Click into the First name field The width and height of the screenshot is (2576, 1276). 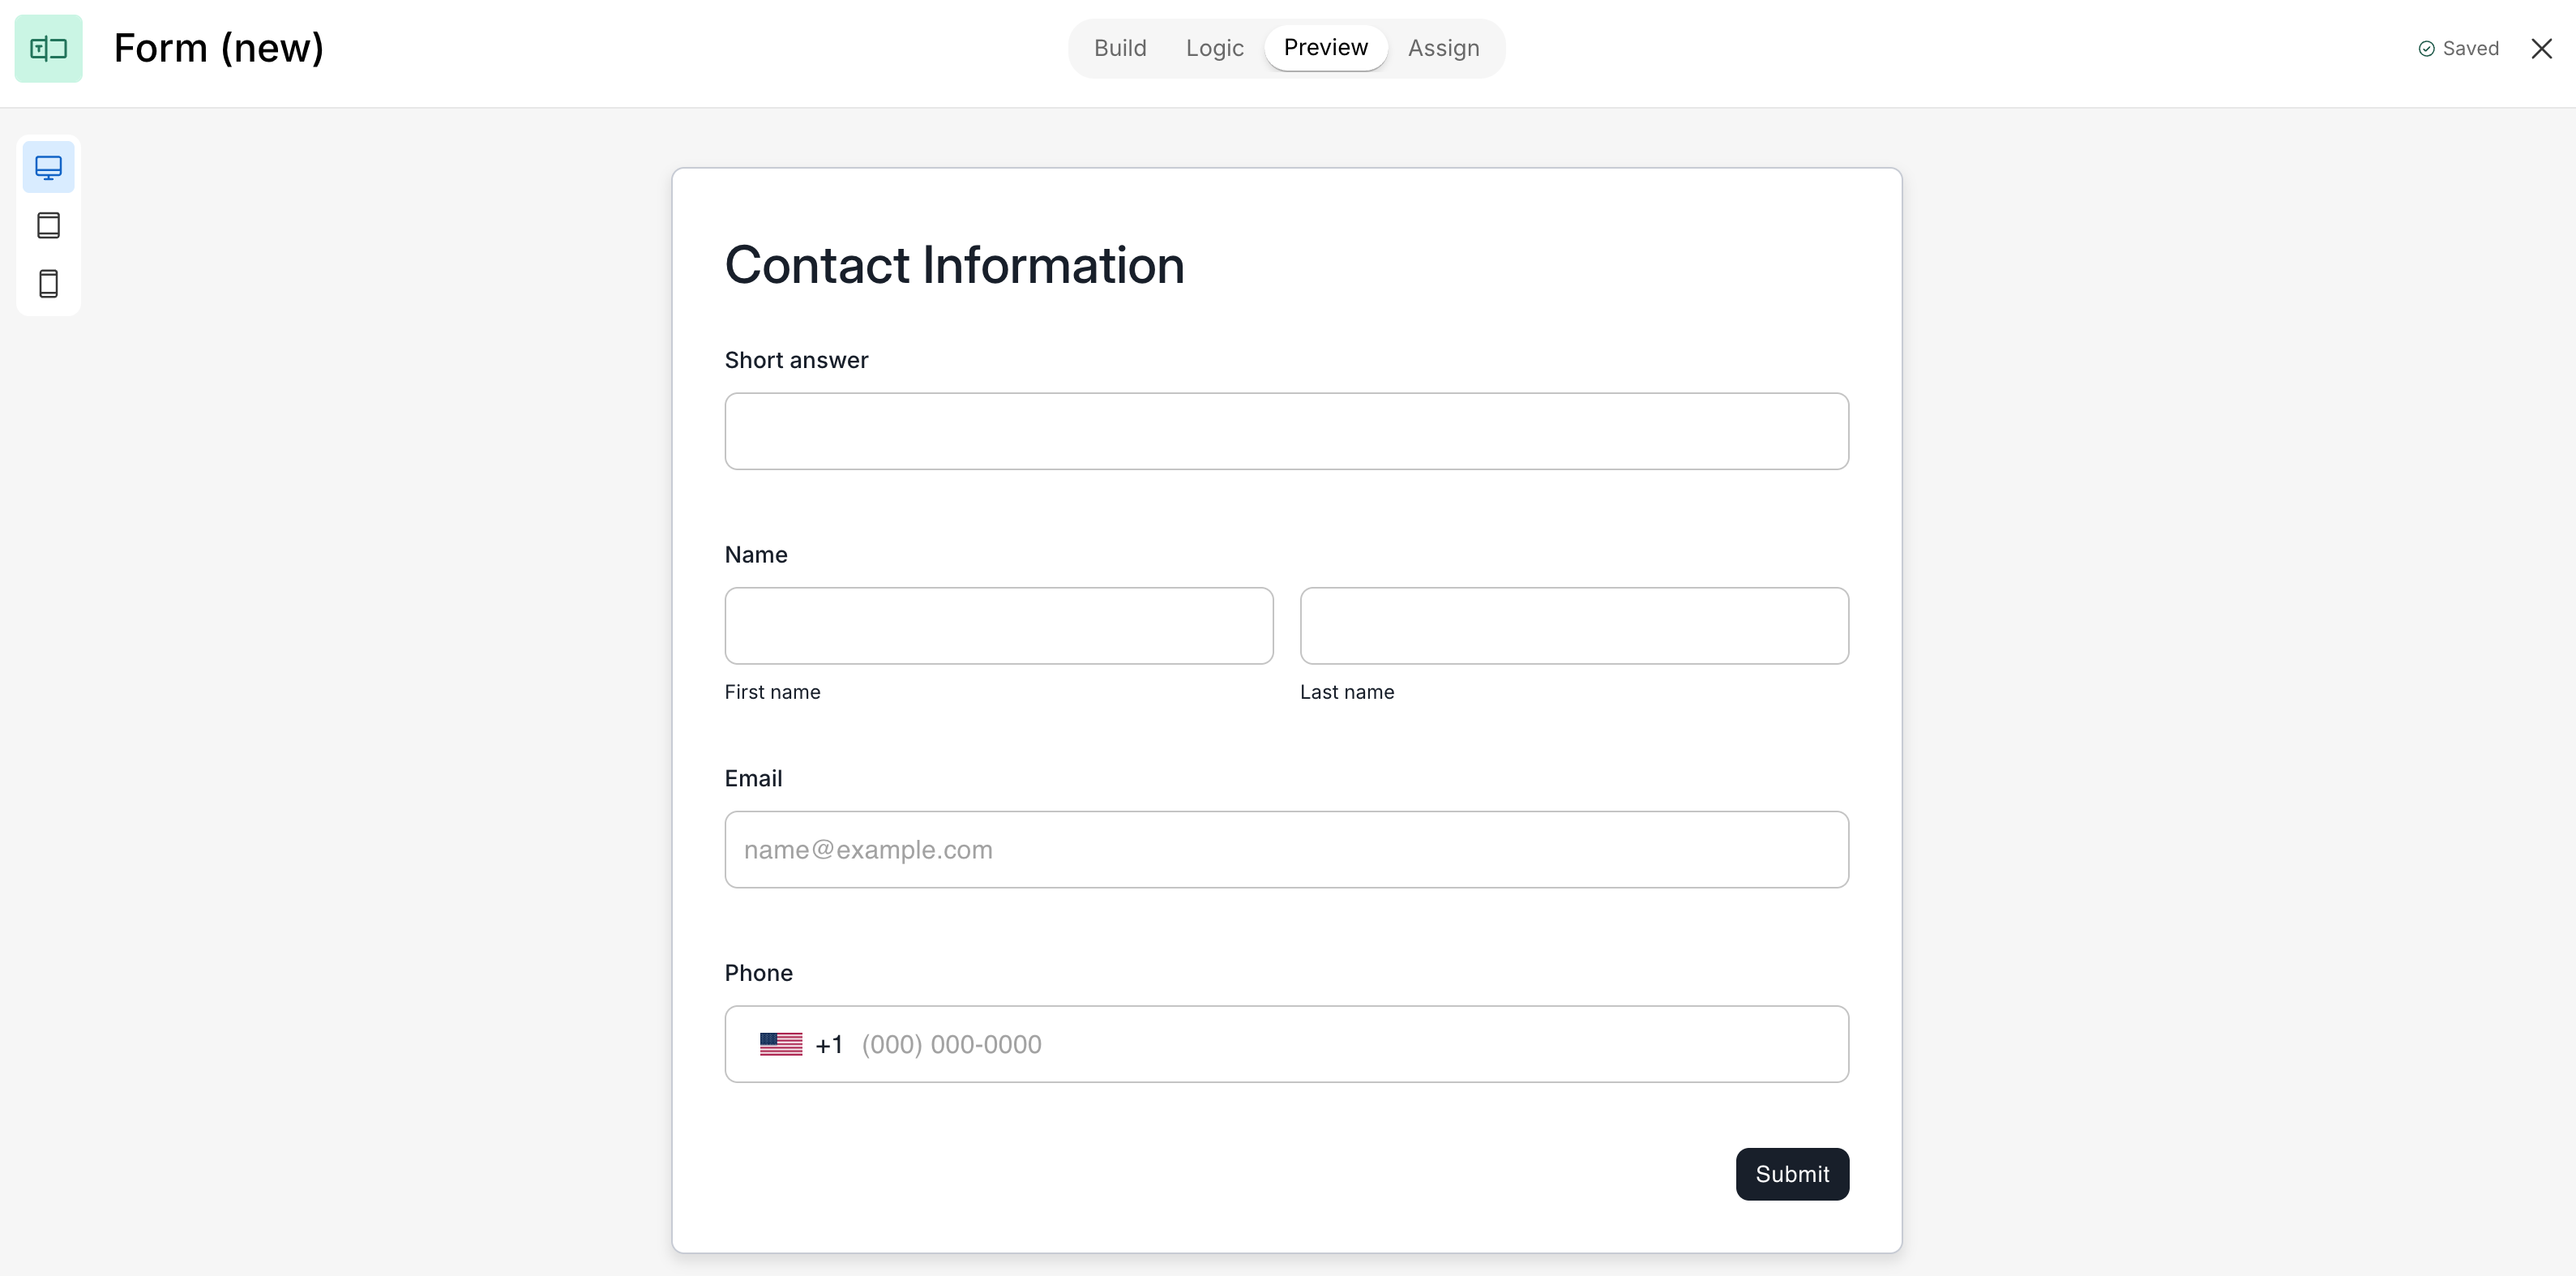(998, 626)
